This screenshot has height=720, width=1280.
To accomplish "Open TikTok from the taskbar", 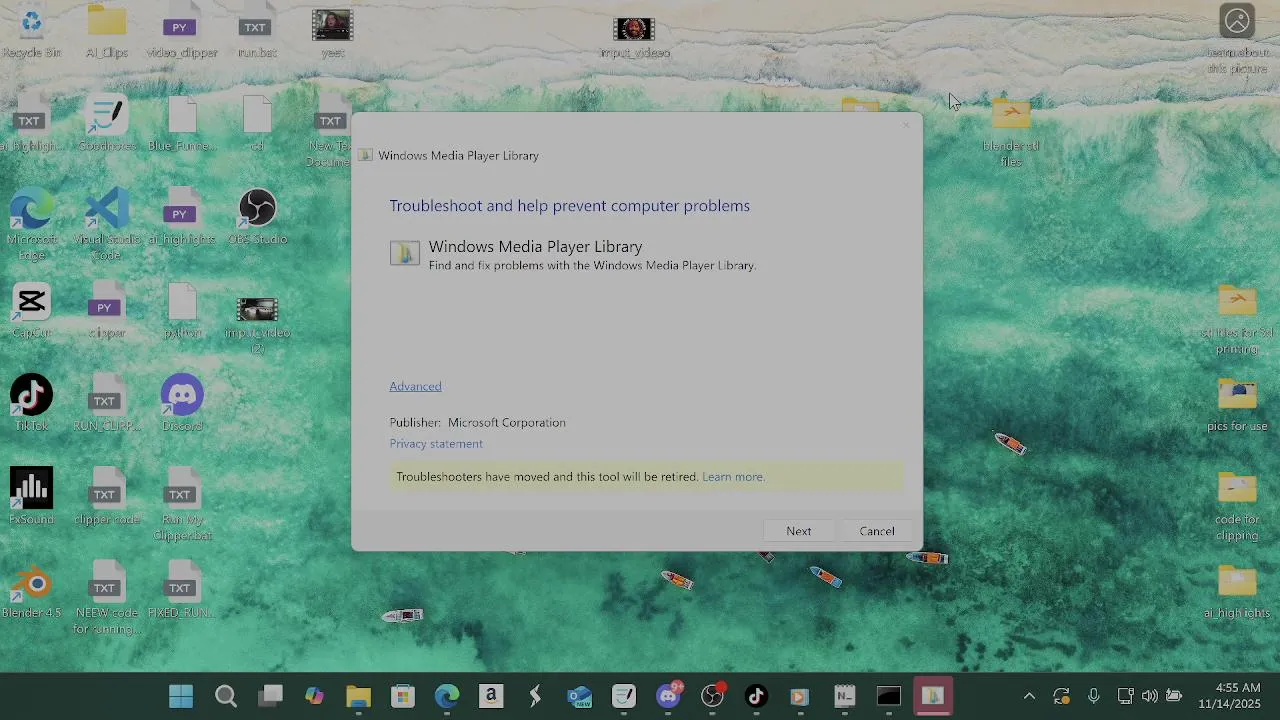I will (756, 697).
